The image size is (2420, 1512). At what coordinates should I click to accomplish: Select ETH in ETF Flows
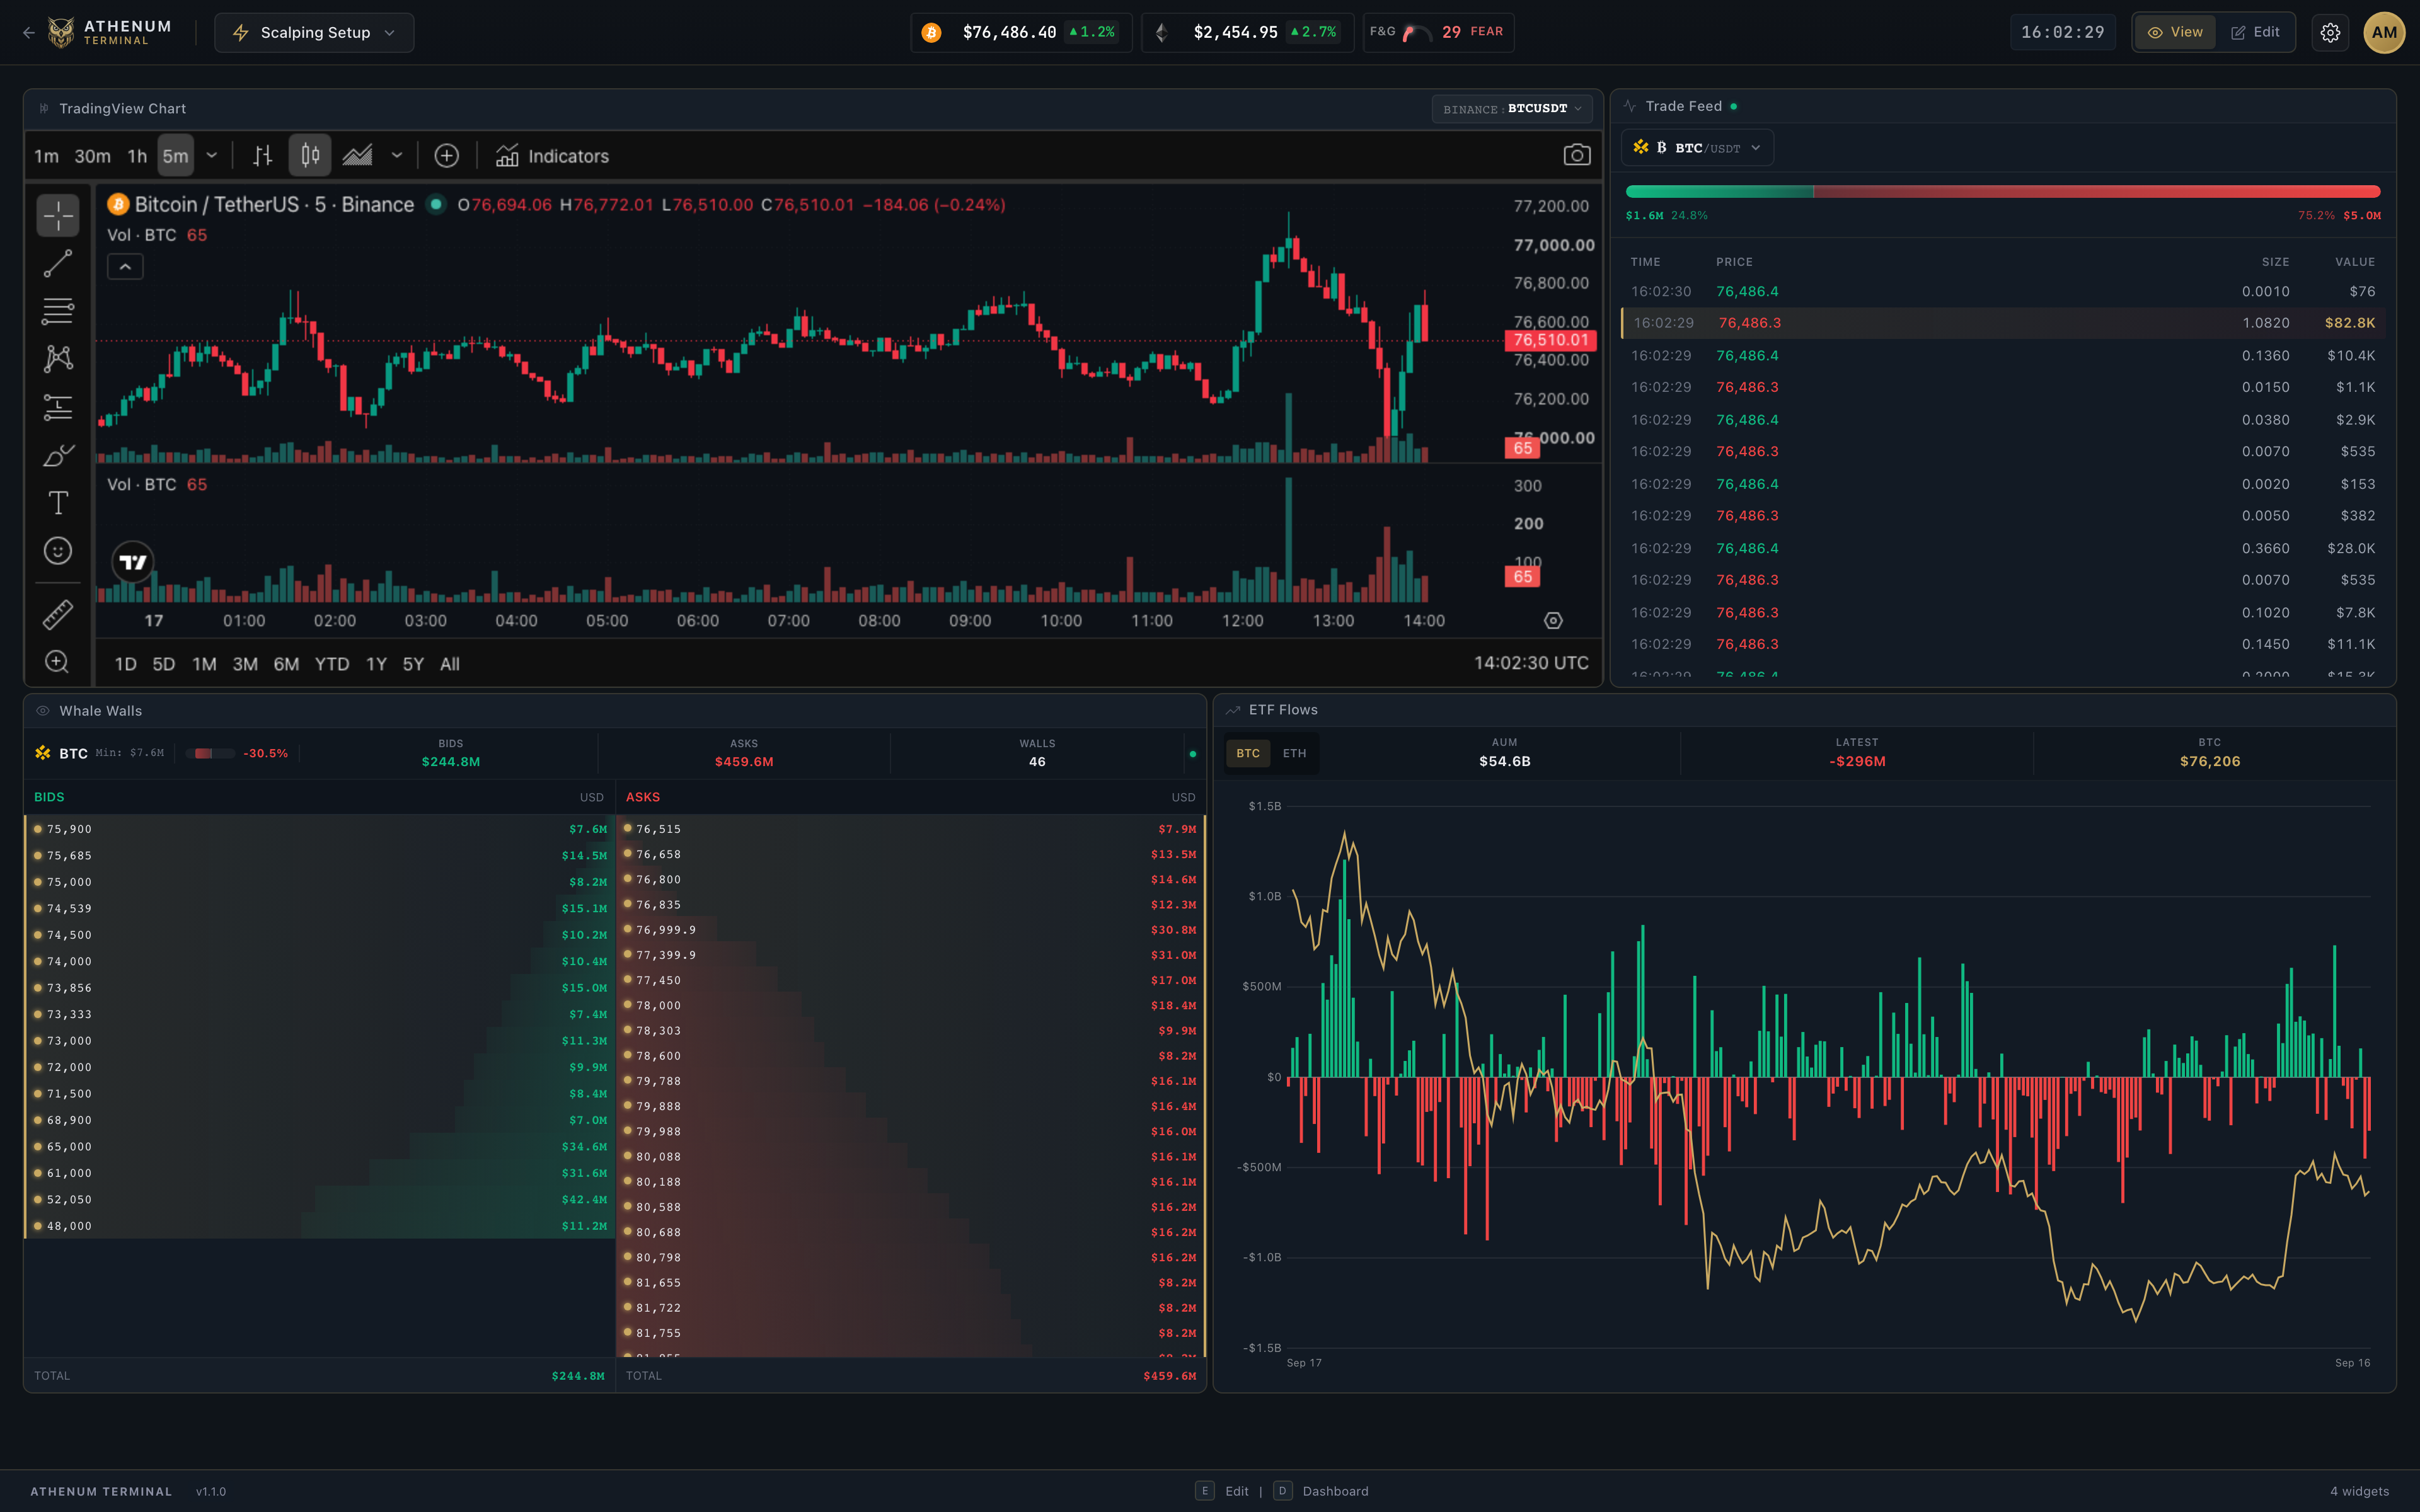(x=1294, y=753)
